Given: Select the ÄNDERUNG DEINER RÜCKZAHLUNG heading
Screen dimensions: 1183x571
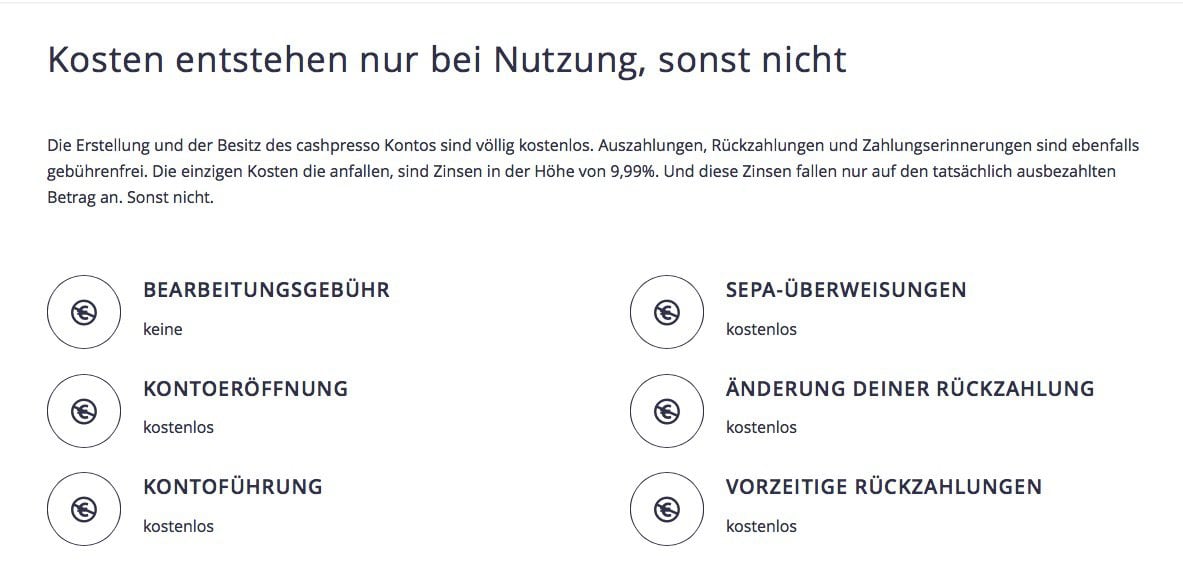Looking at the screenshot, I should coord(910,388).
